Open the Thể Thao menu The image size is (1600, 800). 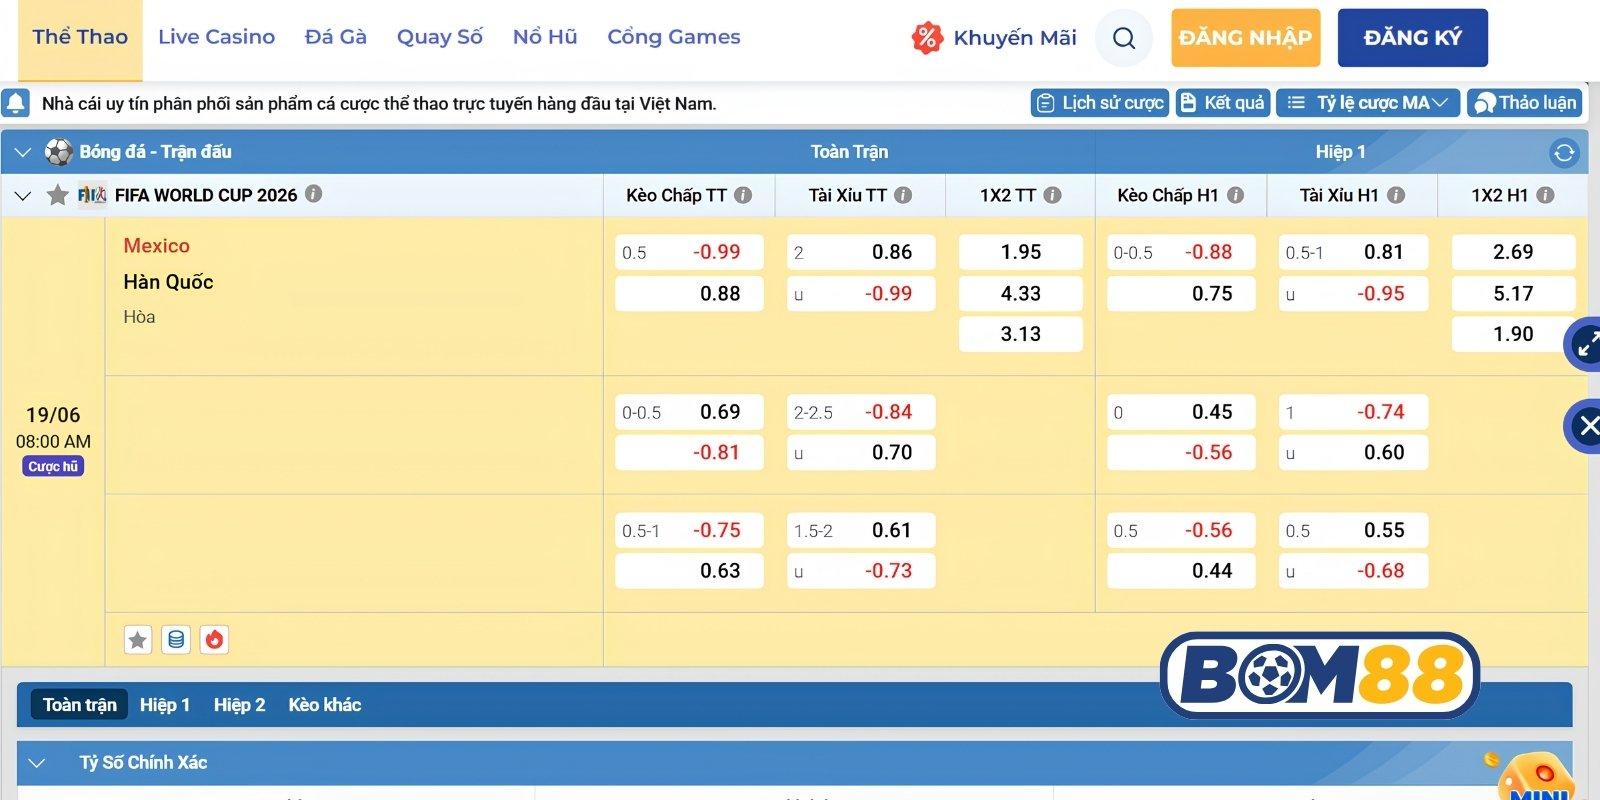(x=80, y=38)
